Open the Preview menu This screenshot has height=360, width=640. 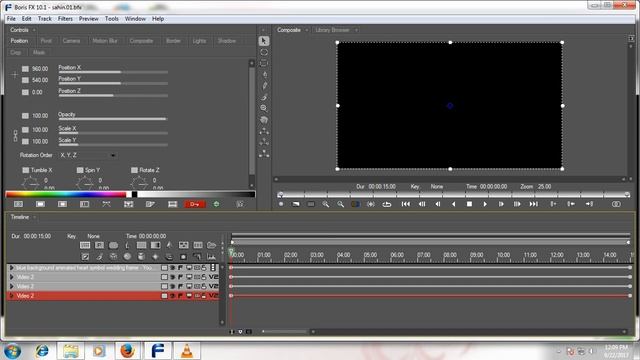[89, 19]
